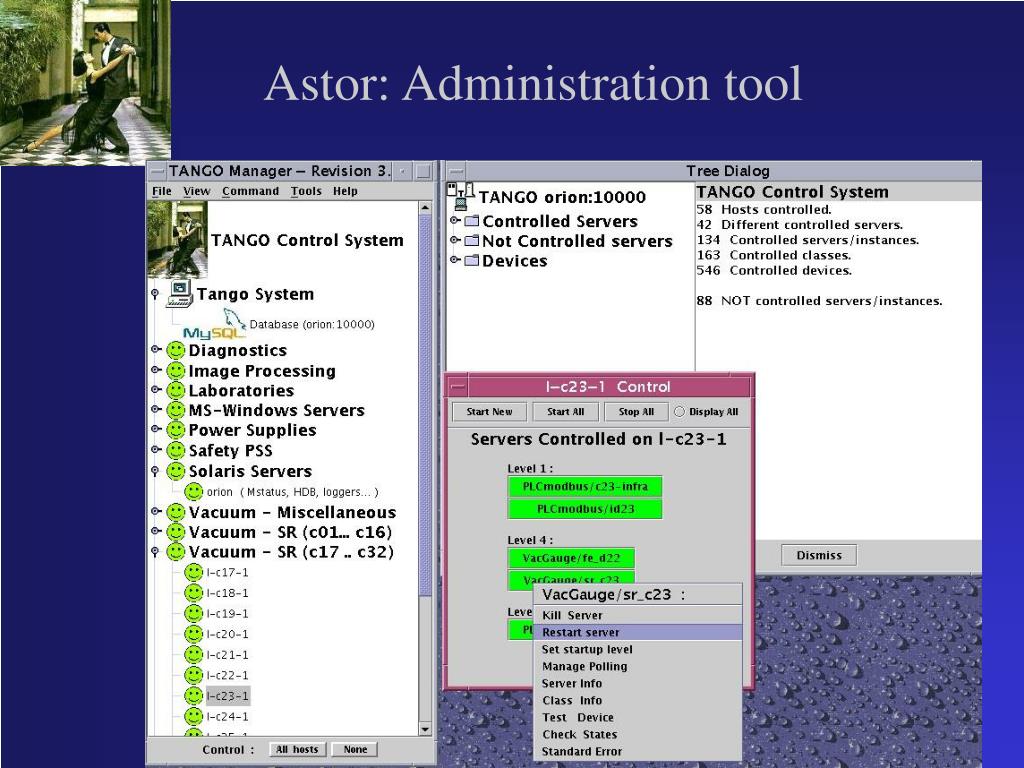Click the Devices folder icon
The width and height of the screenshot is (1024, 768).
472,261
